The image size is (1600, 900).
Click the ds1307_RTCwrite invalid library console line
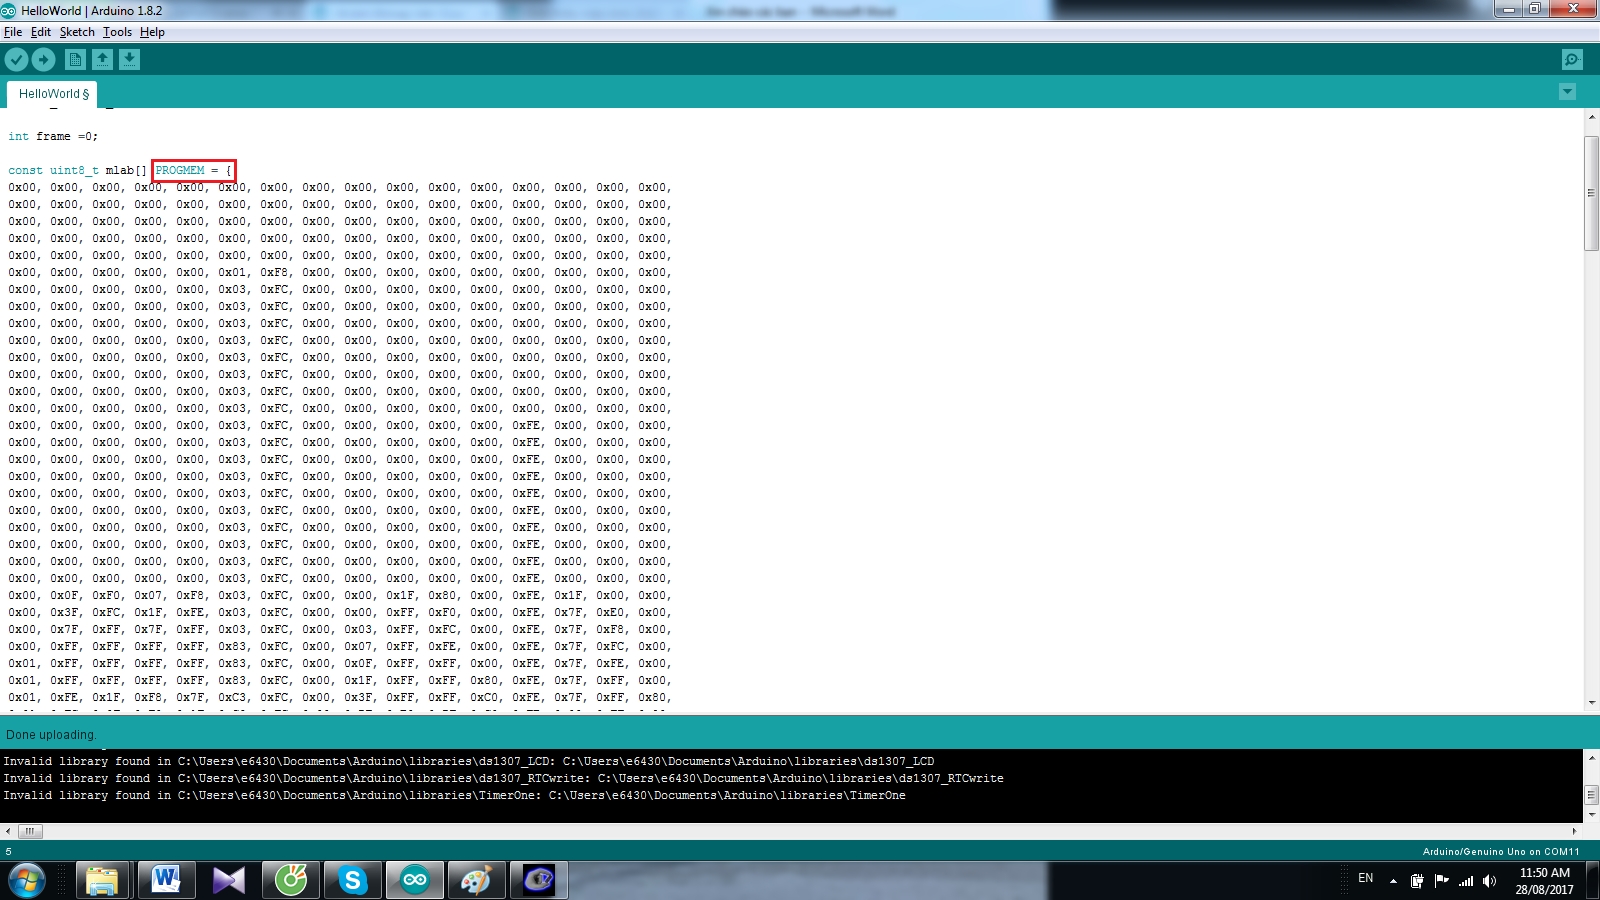503,778
